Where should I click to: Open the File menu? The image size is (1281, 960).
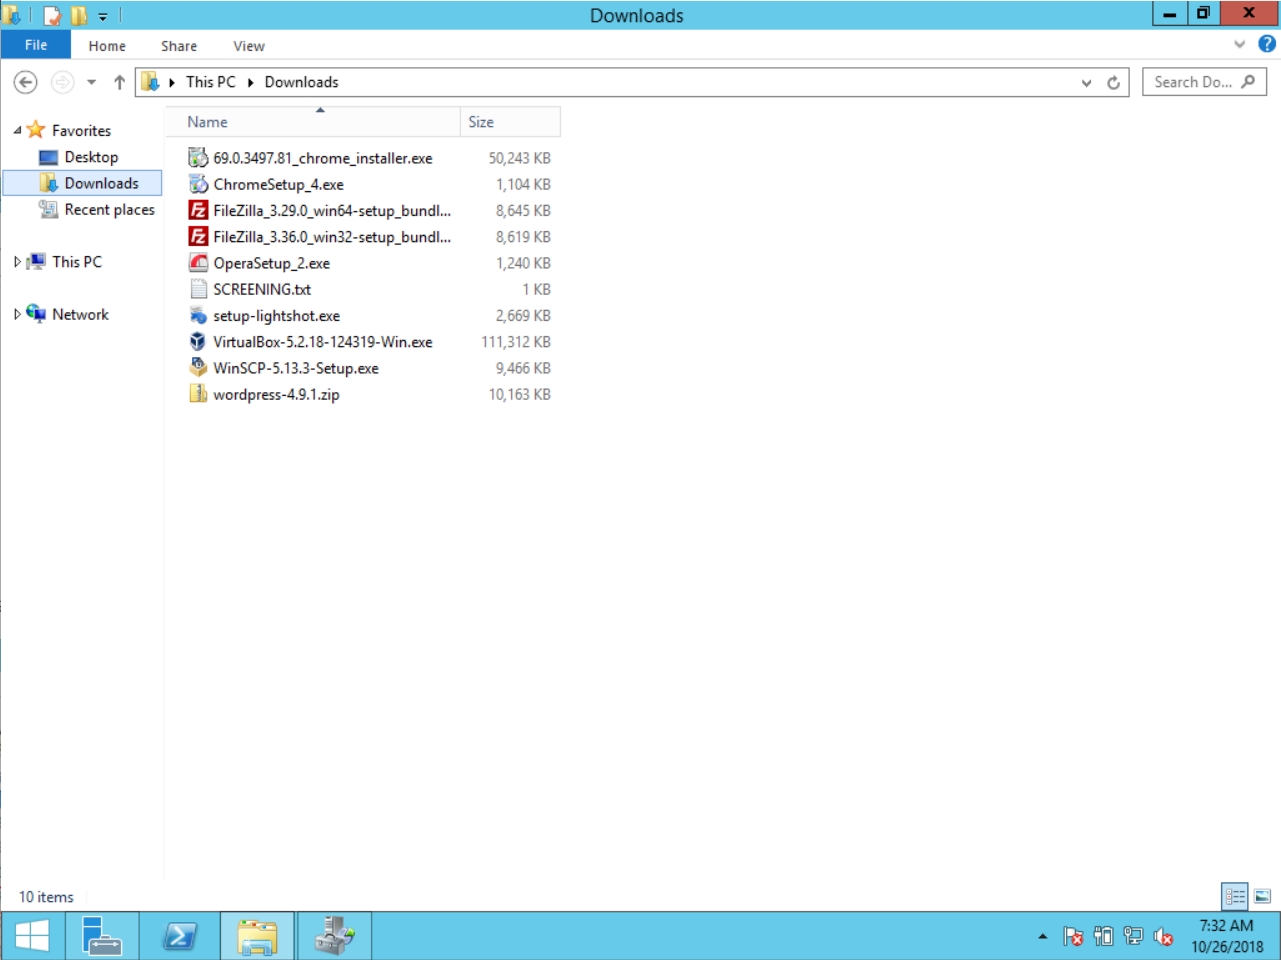36,45
